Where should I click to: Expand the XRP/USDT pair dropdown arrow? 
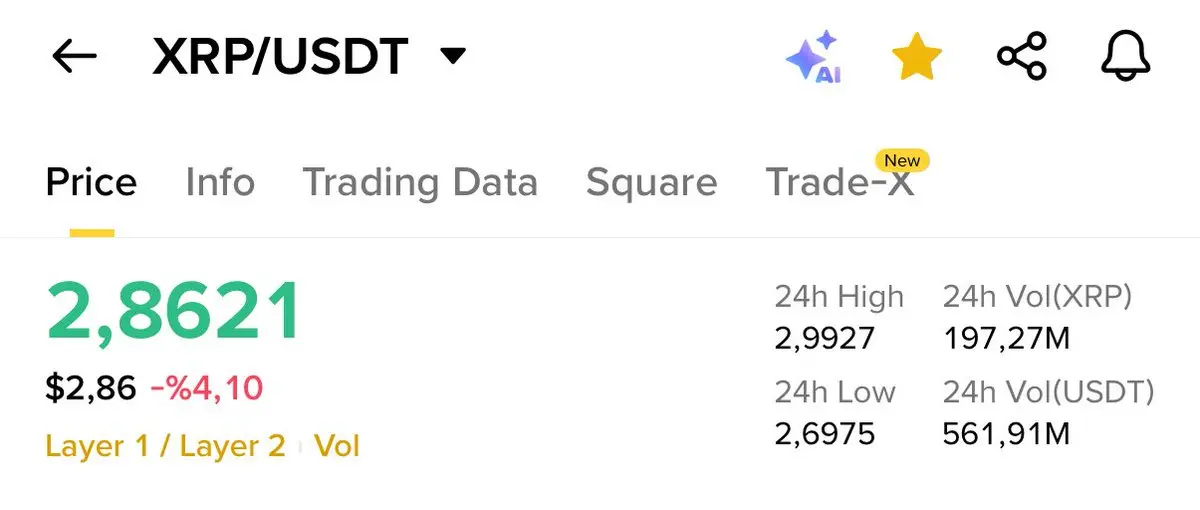(453, 57)
